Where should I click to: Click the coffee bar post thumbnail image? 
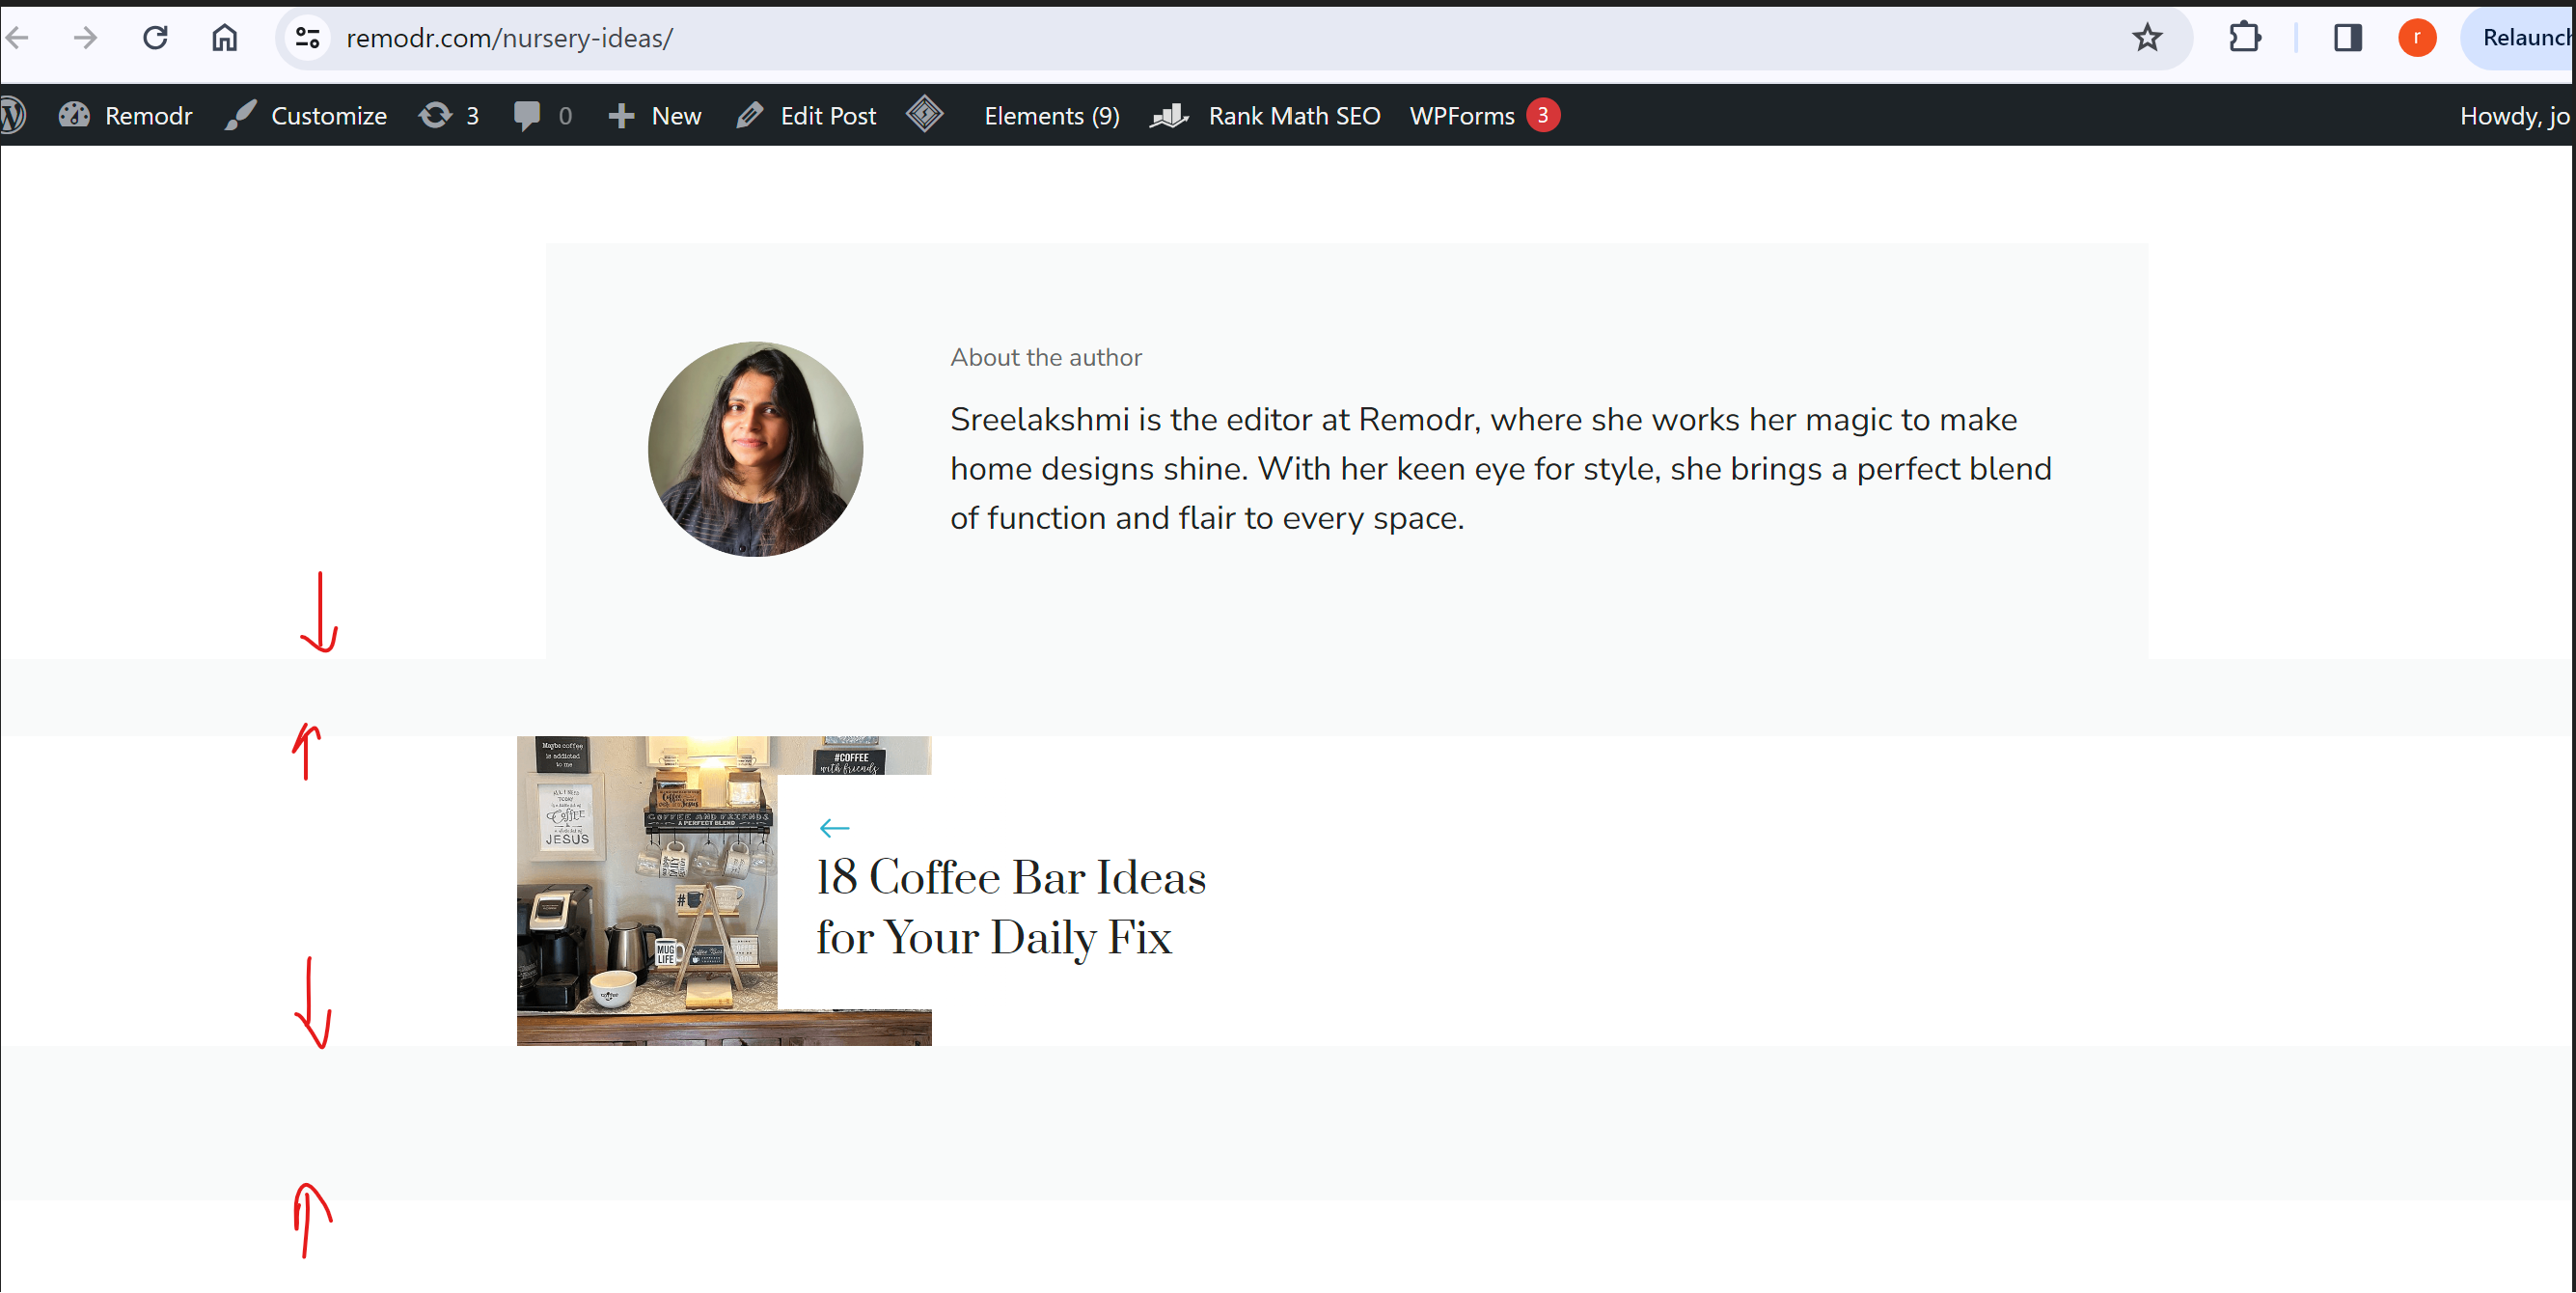646,890
